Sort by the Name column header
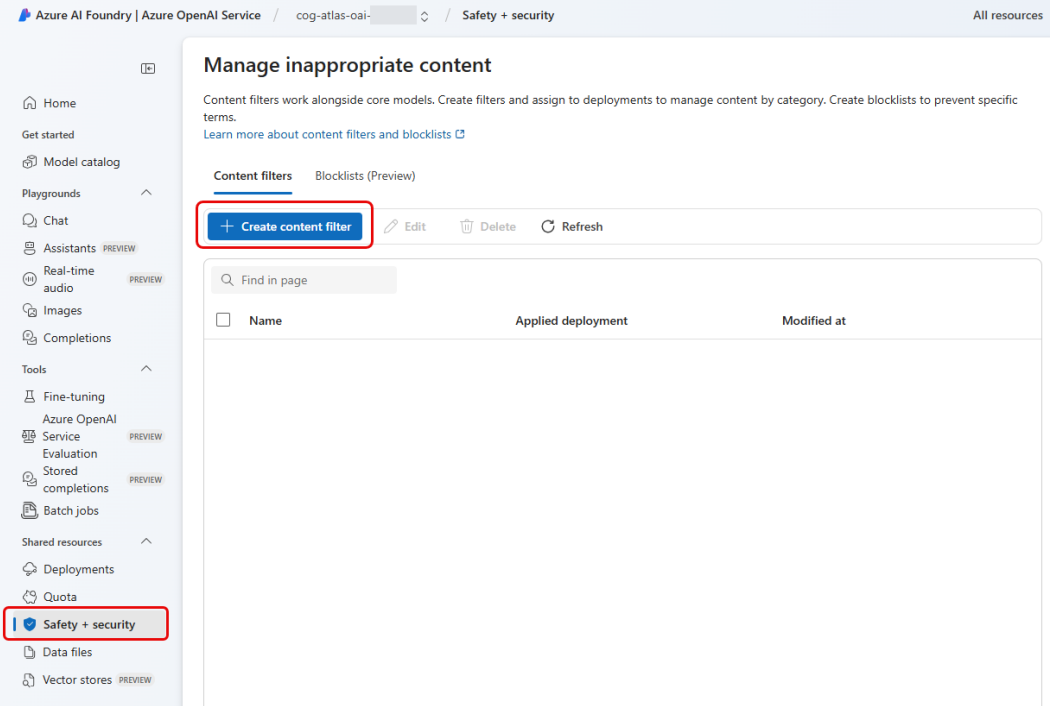Viewport: 1051px width, 706px height. (x=265, y=320)
